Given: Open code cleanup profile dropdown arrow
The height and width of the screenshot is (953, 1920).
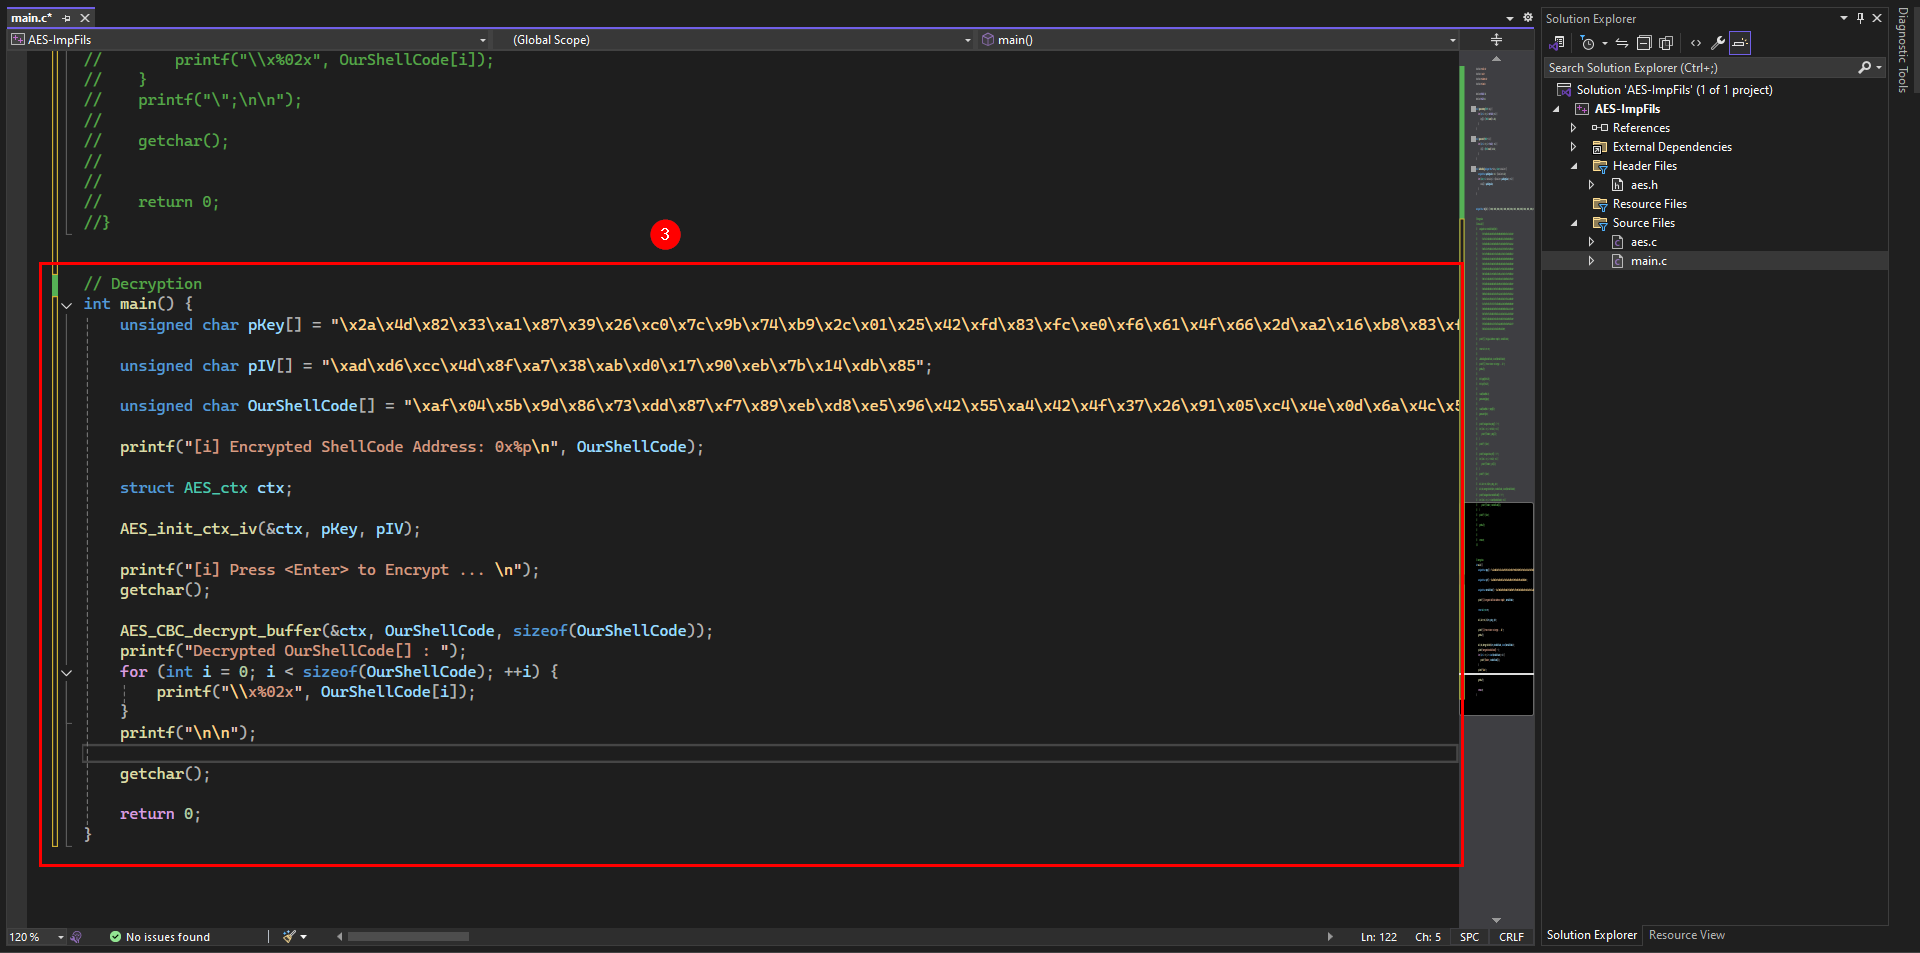Looking at the screenshot, I should pyautogui.click(x=303, y=937).
